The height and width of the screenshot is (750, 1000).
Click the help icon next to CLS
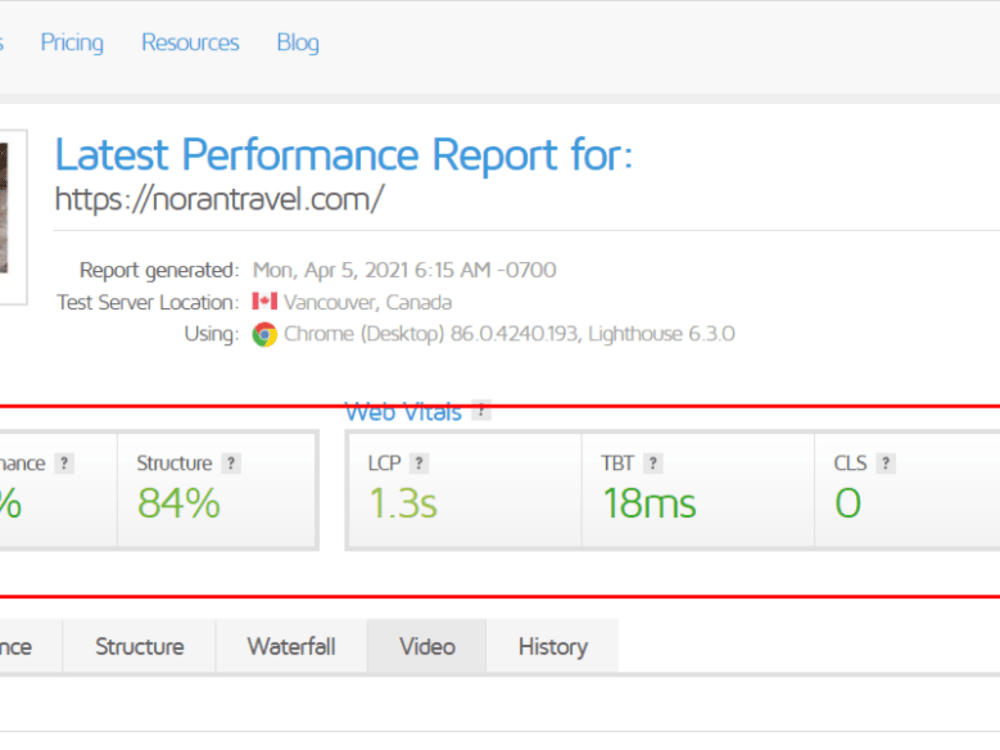pyautogui.click(x=886, y=463)
